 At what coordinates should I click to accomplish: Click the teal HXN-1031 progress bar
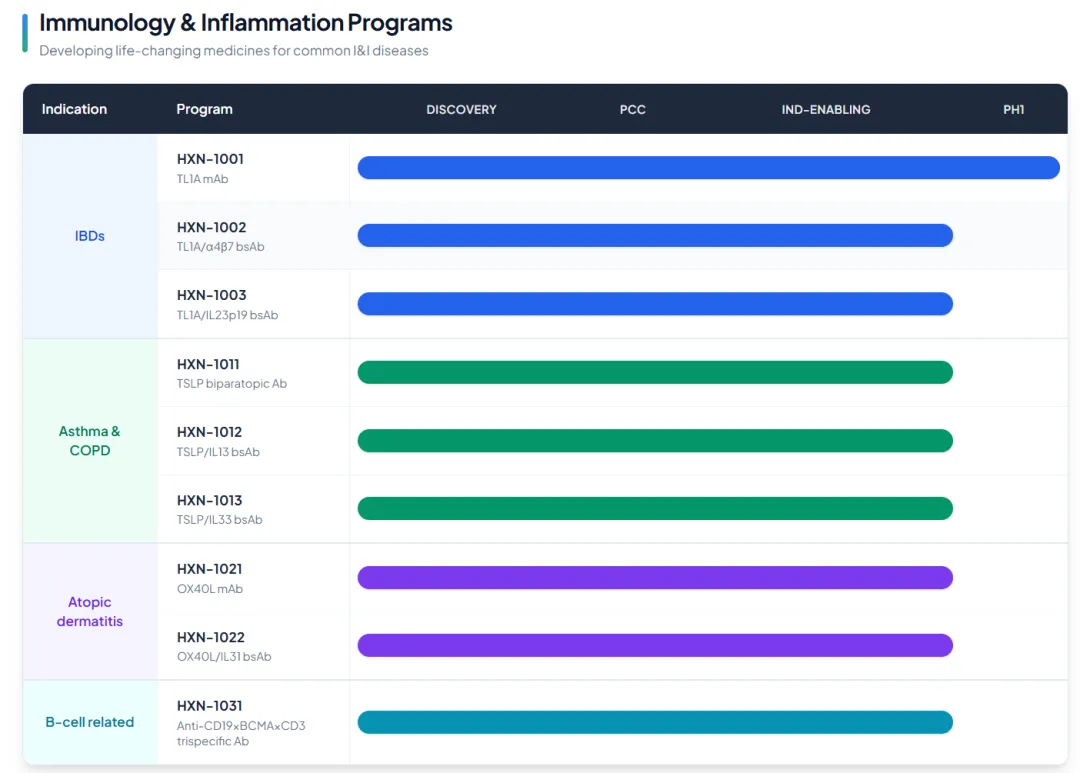[x=655, y=722]
